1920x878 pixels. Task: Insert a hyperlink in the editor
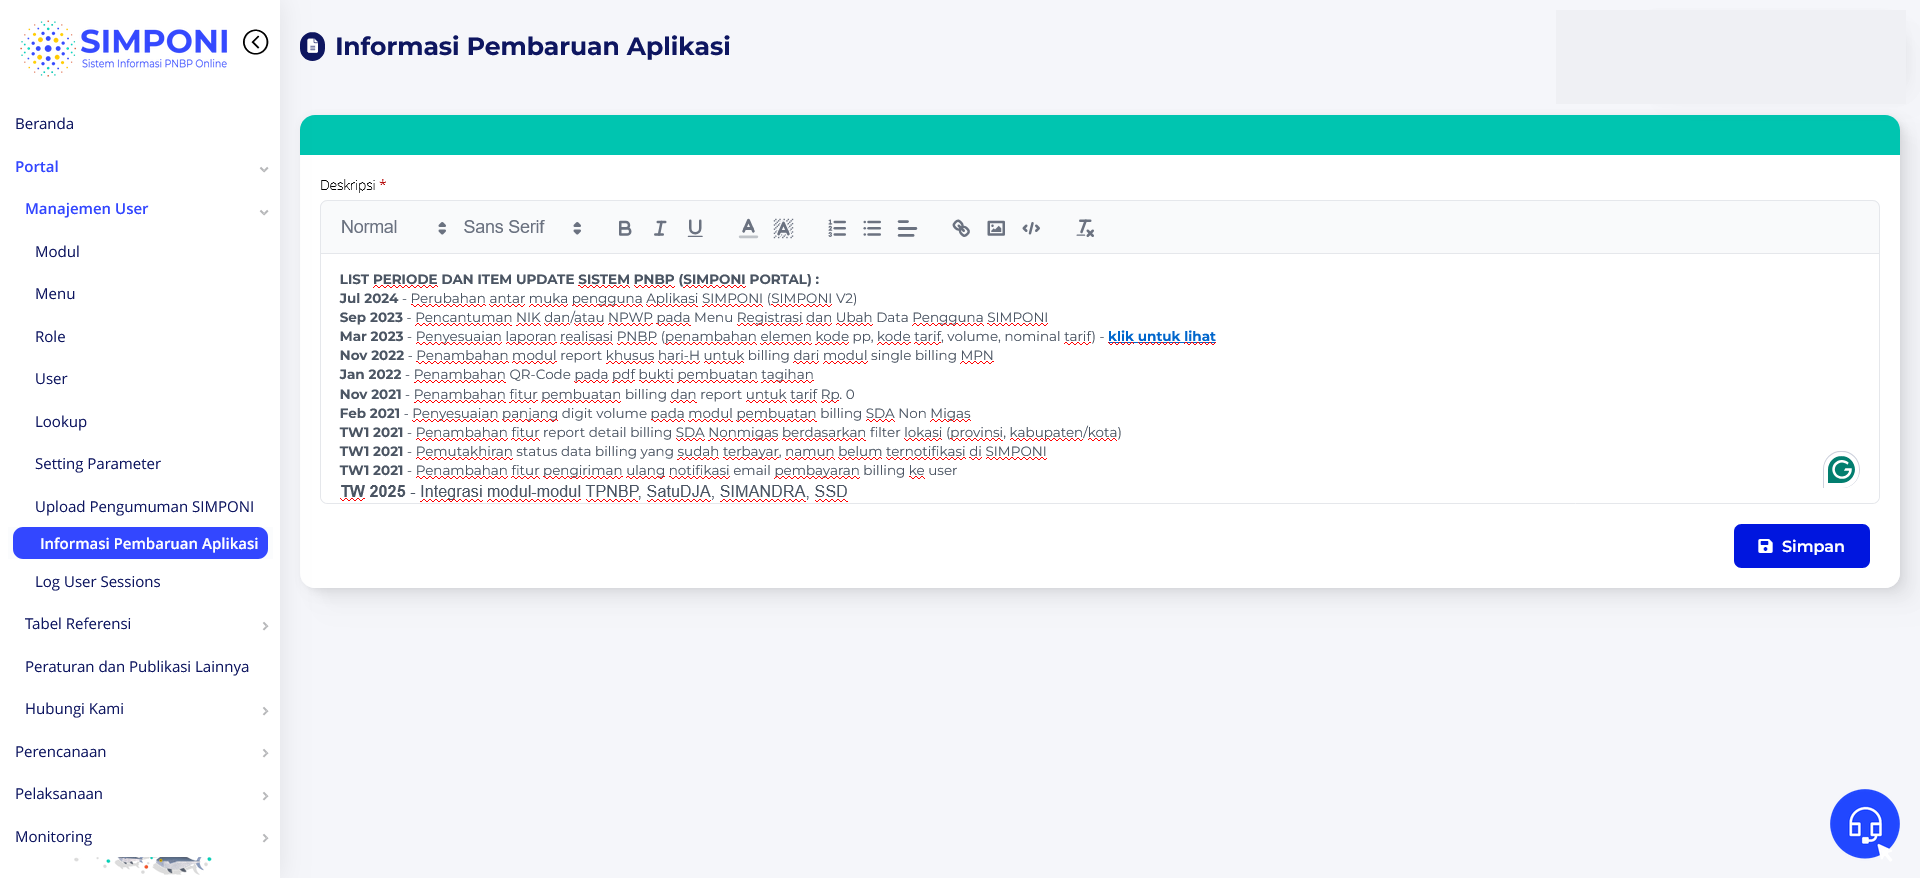point(961,228)
